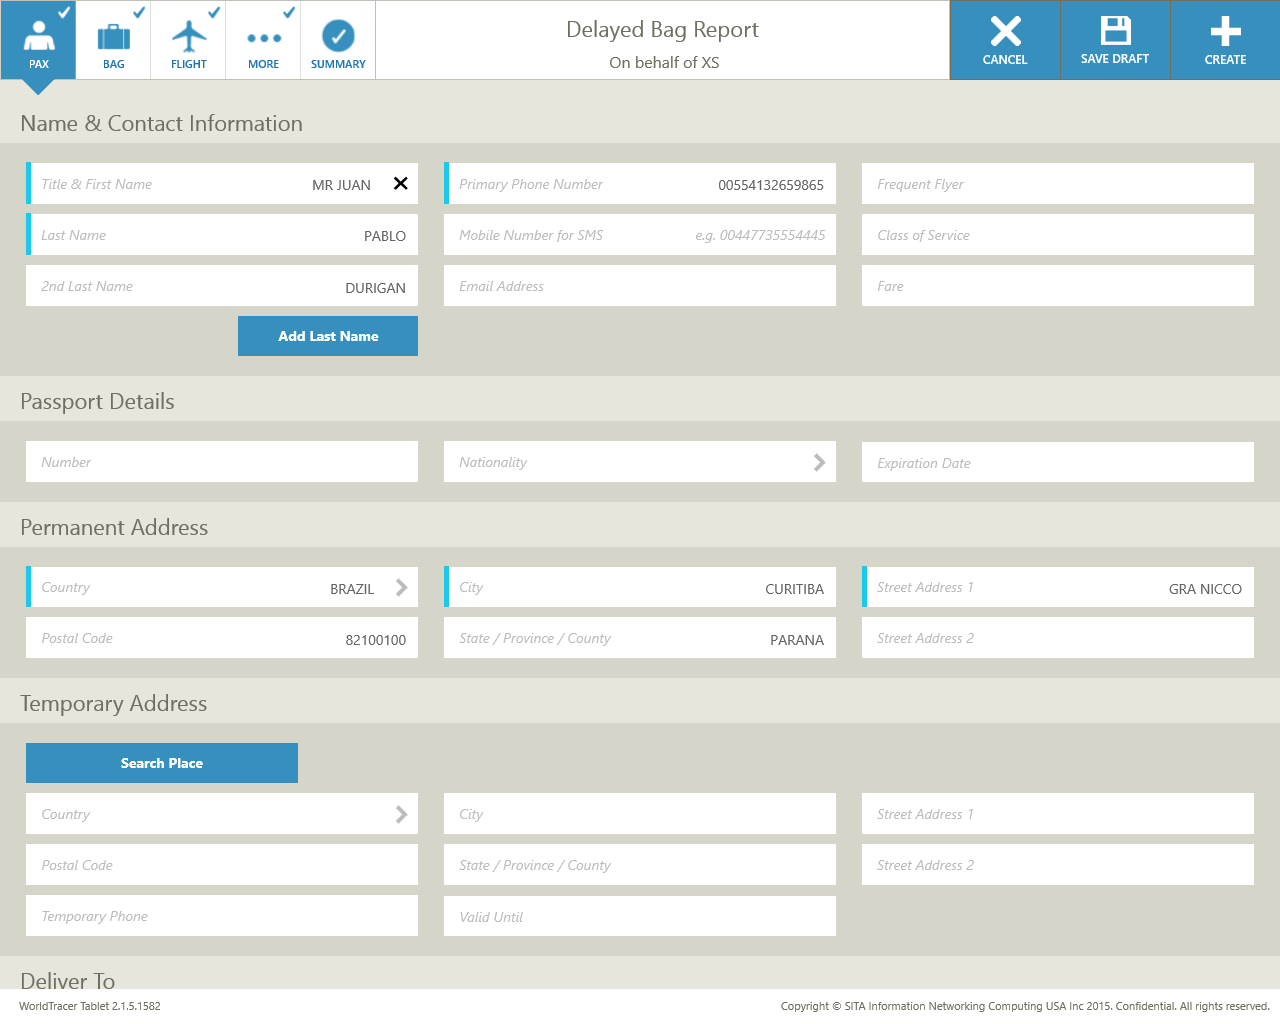Click the Passport Details heading
The image size is (1280, 1024).
(x=97, y=401)
